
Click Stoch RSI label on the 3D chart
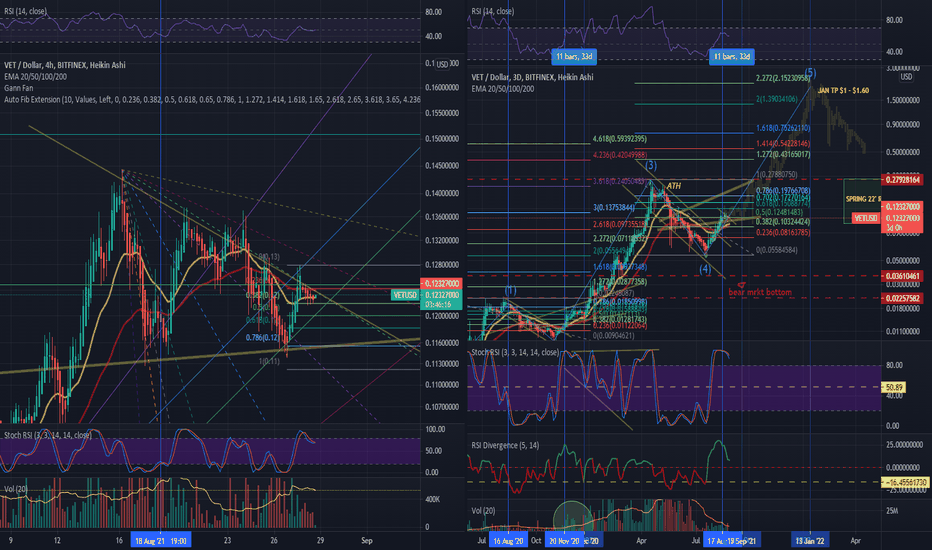pyautogui.click(x=515, y=352)
